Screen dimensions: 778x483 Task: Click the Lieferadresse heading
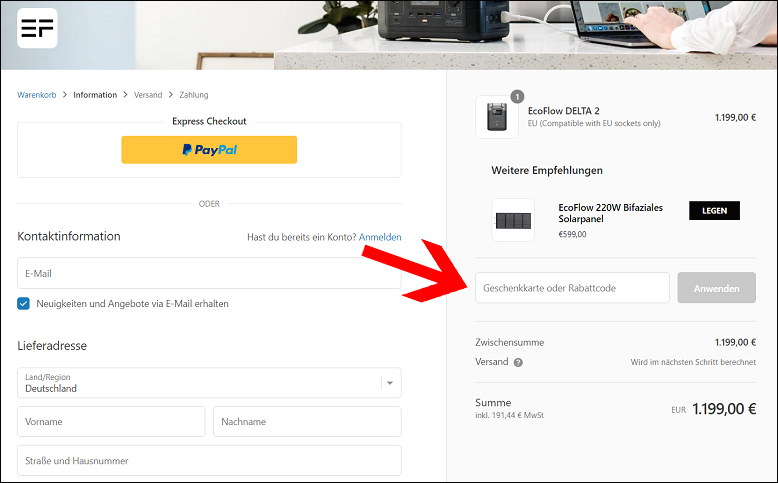(x=52, y=345)
